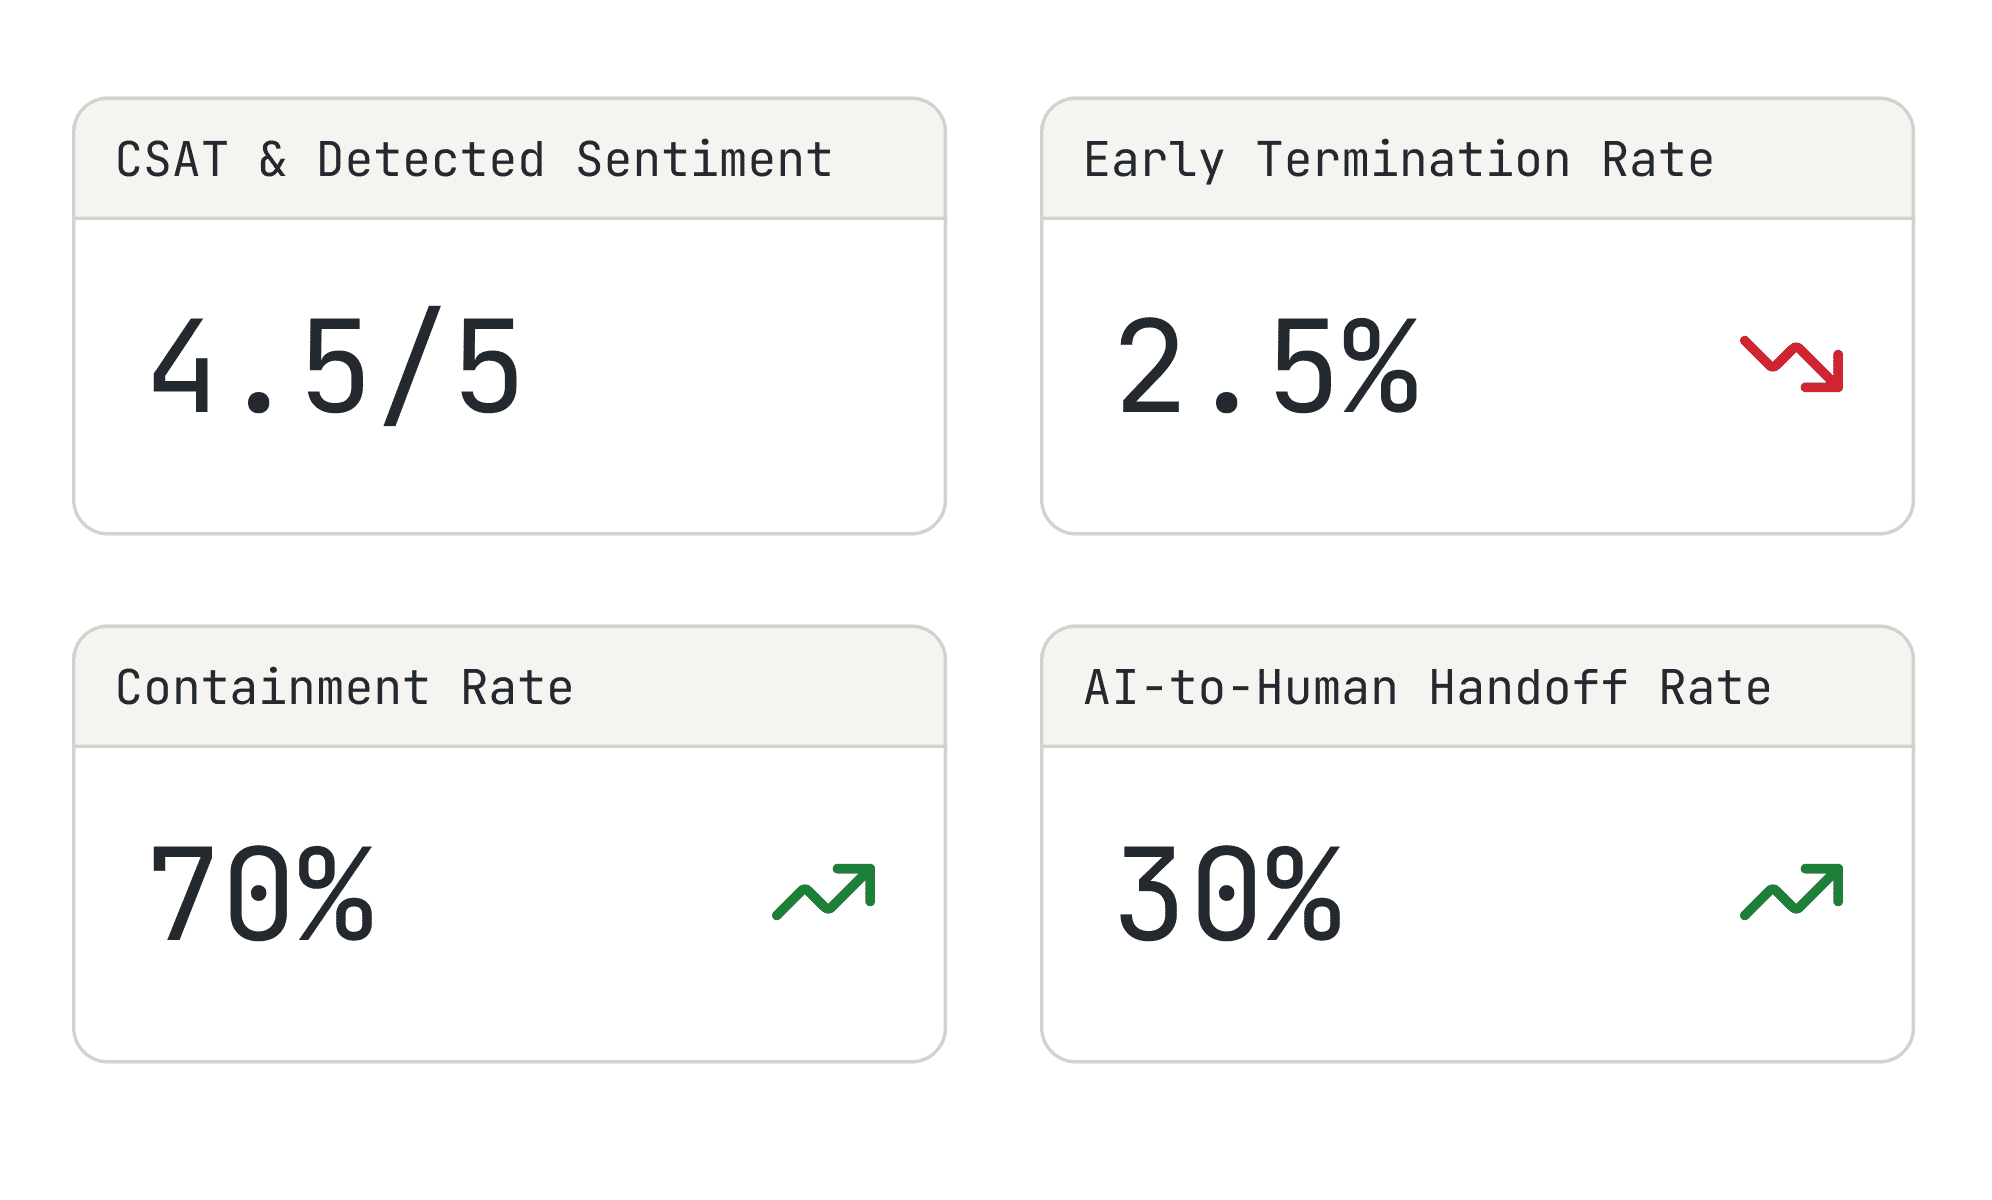Viewport: 1992px width, 1200px height.
Task: Select the Early Termination Rate card title
Action: [x=1398, y=160]
